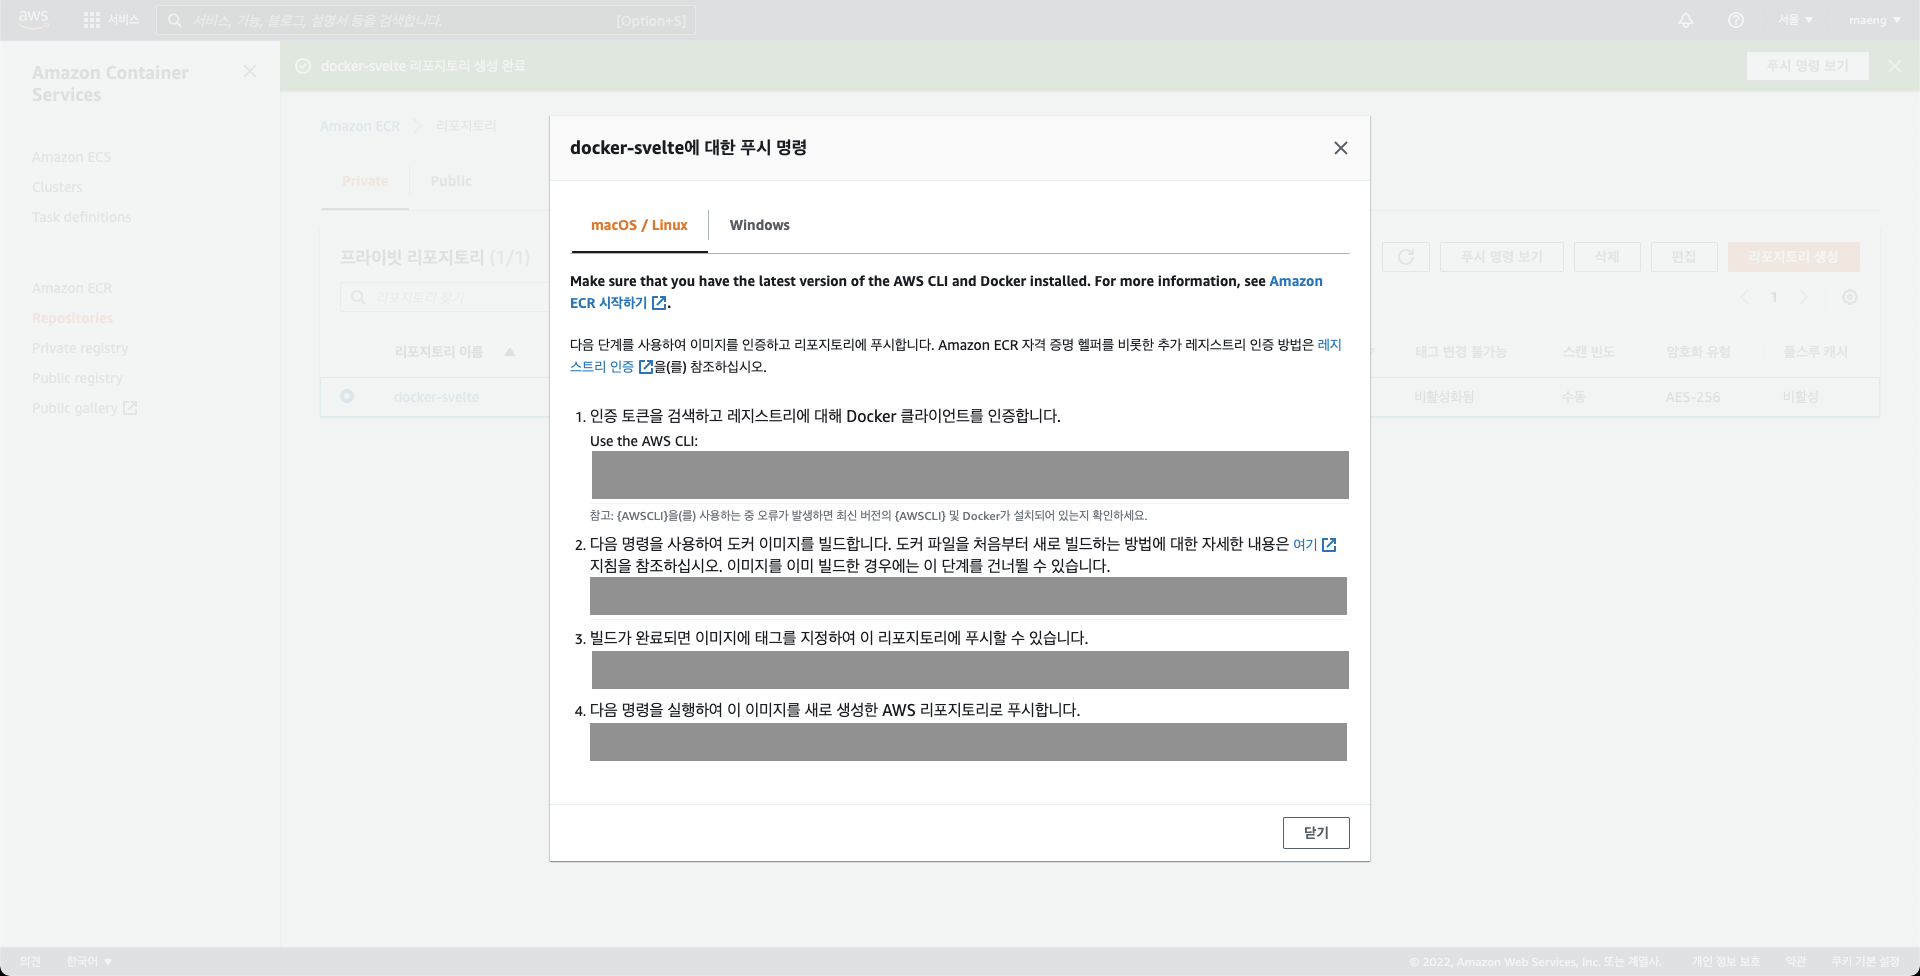Click Amazon ECR breadcrumb link
1920x976 pixels.
tap(360, 126)
